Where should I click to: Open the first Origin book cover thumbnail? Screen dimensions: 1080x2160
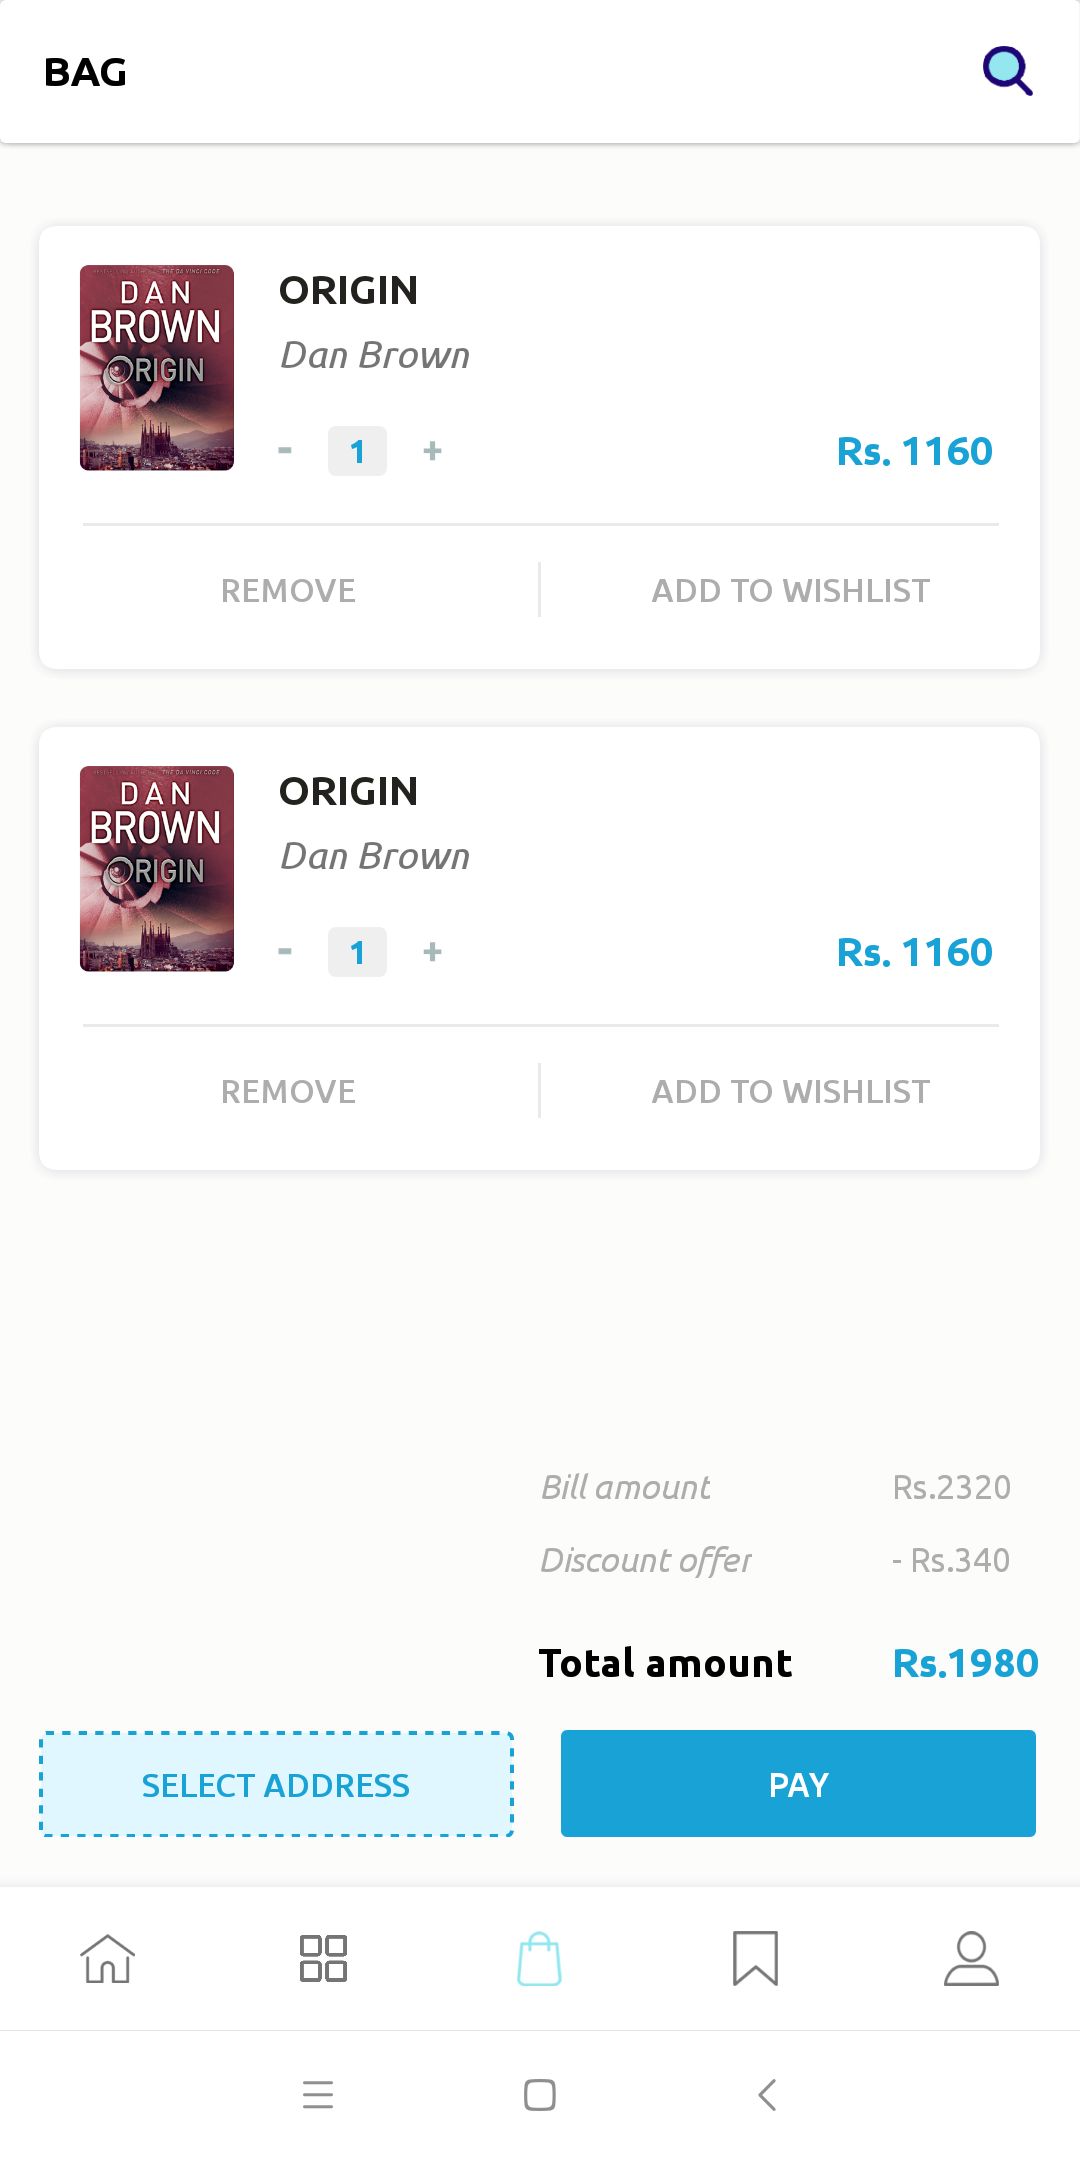[157, 367]
